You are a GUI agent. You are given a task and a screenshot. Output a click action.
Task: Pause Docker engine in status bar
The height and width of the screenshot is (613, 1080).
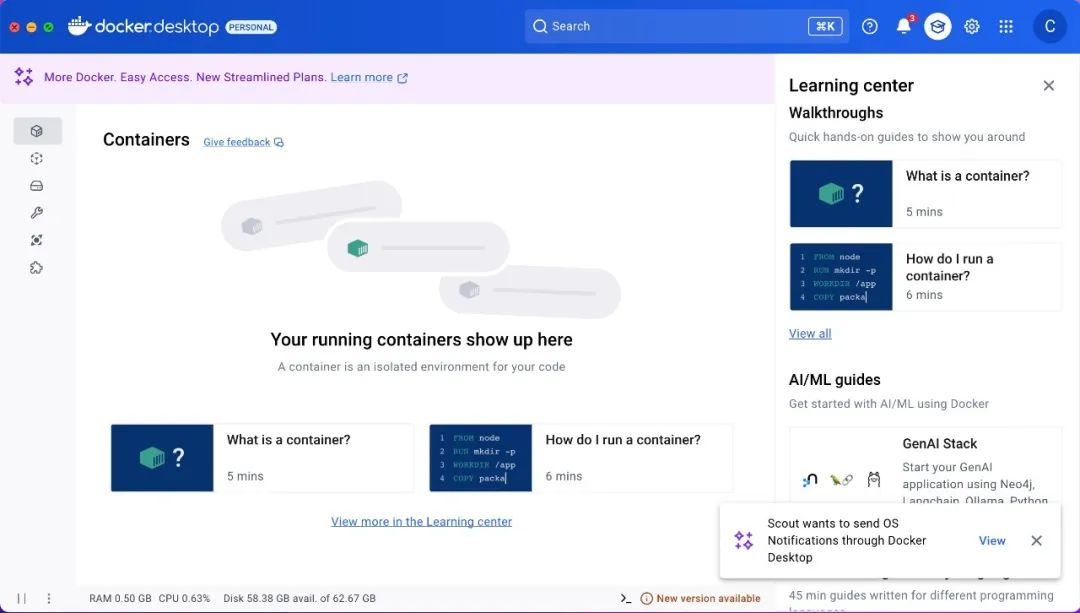[21, 599]
